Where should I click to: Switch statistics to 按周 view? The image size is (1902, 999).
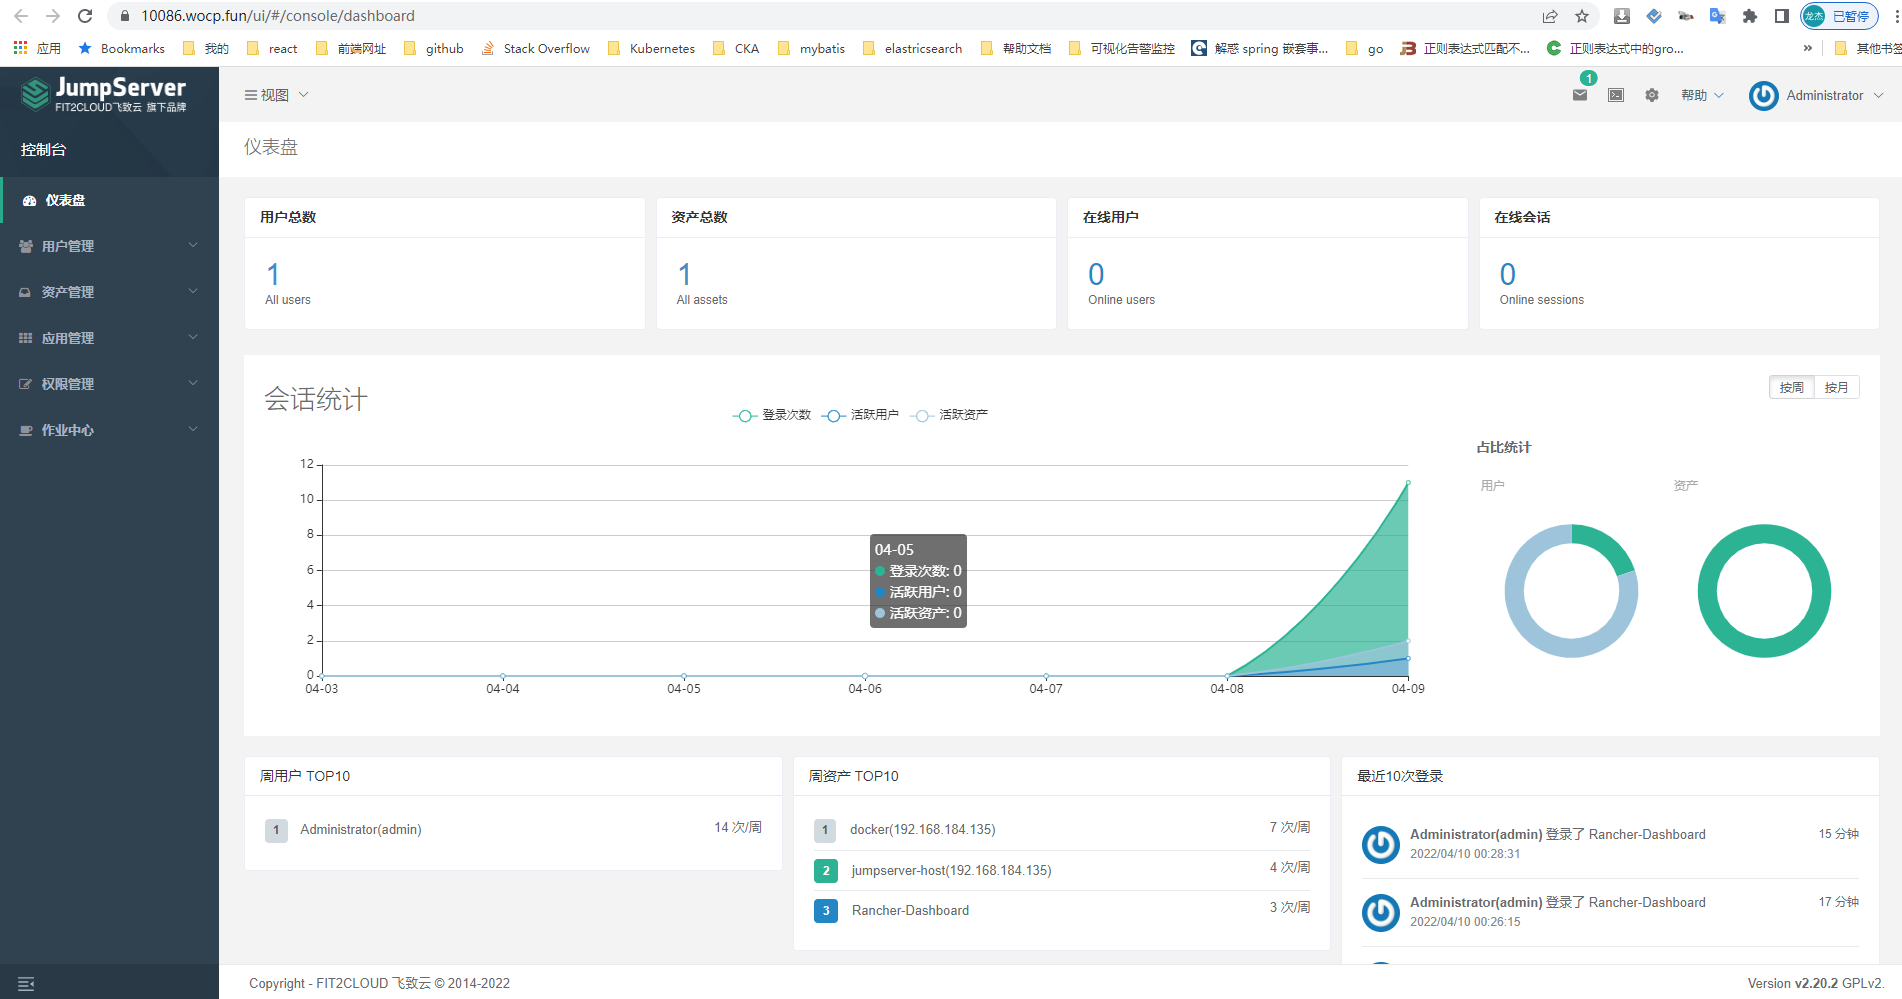pos(1792,387)
